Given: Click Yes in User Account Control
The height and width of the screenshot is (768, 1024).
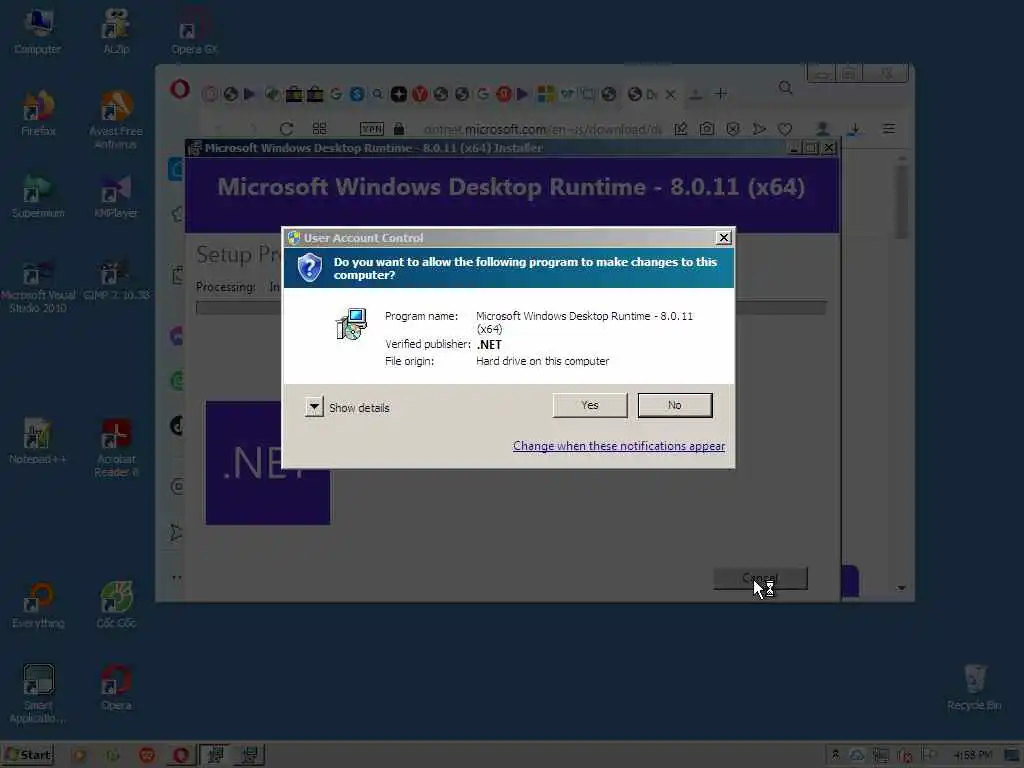Looking at the screenshot, I should pyautogui.click(x=590, y=405).
